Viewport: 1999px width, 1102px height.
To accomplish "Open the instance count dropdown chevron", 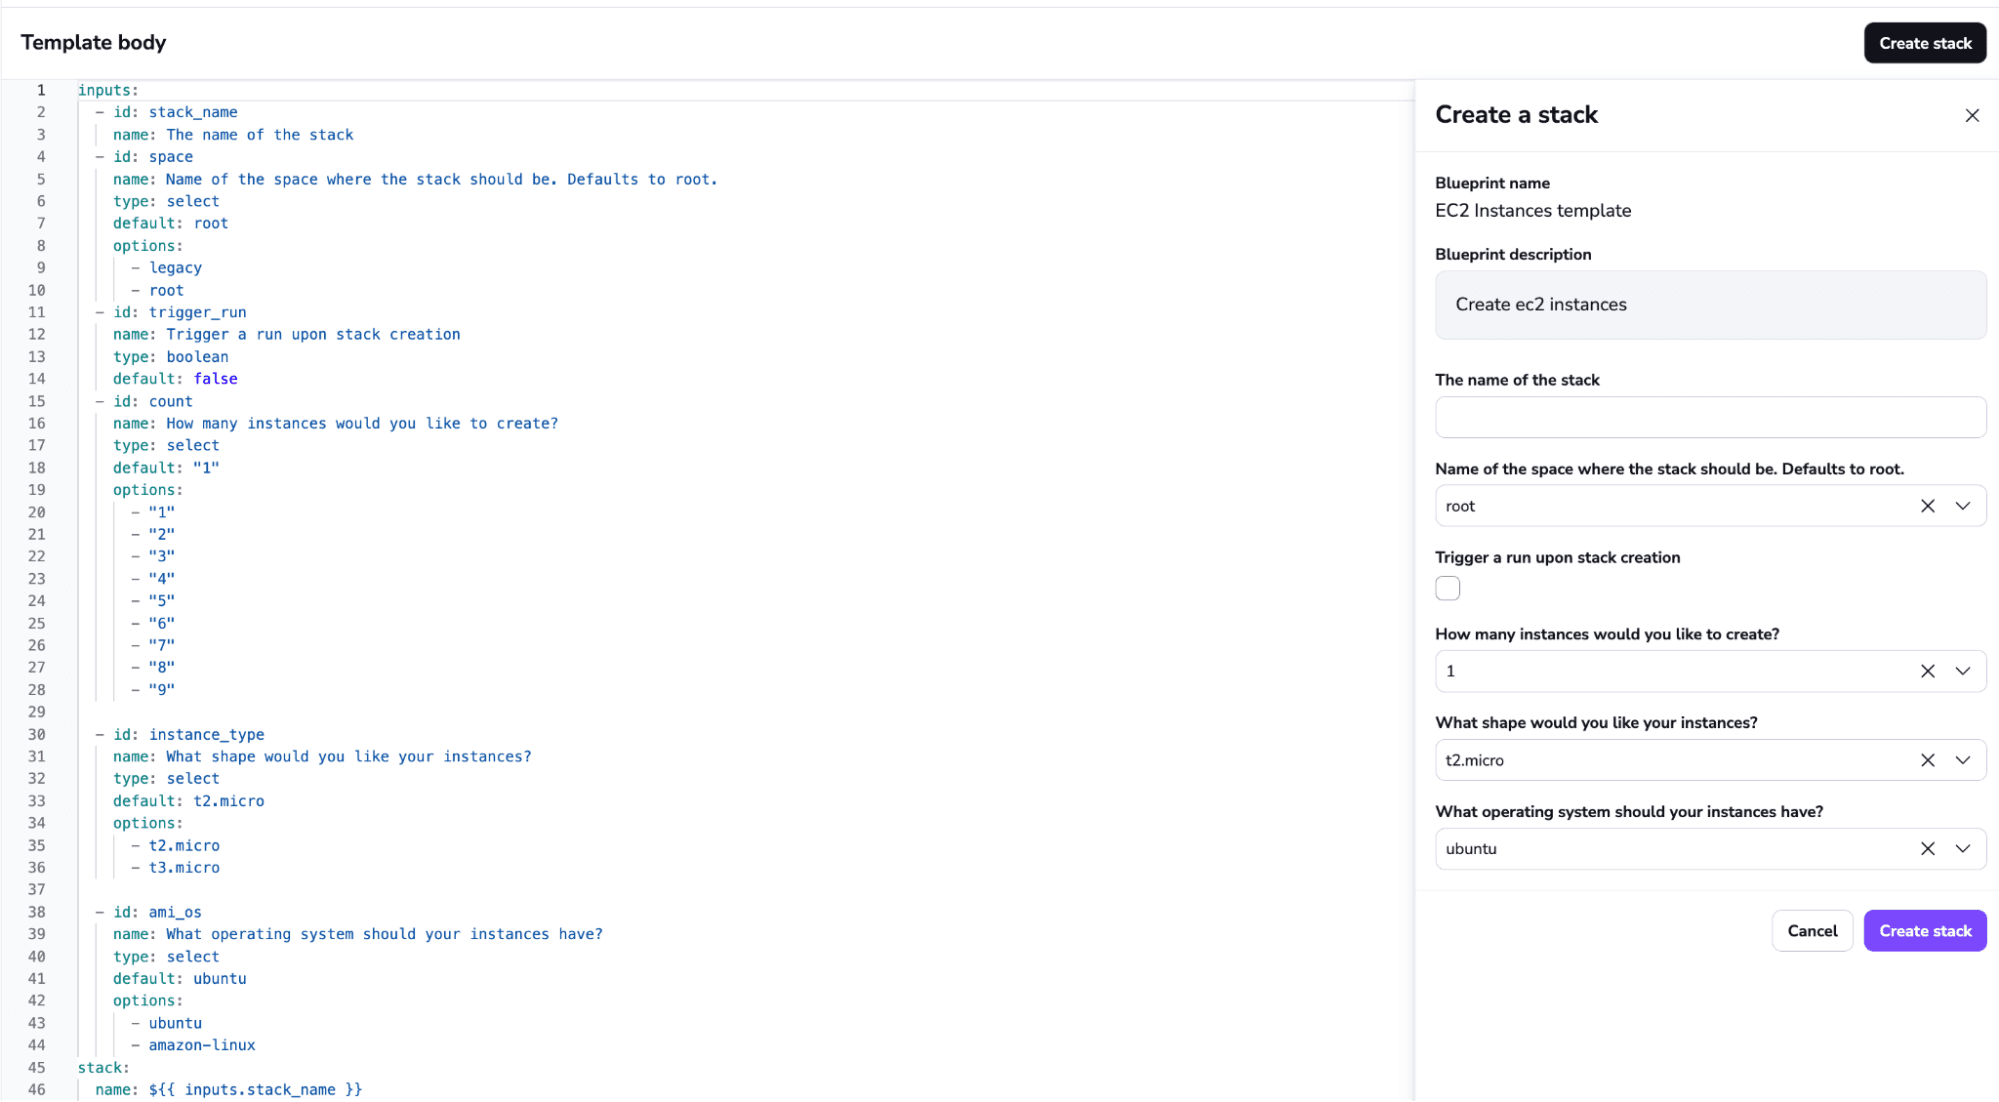I will click(x=1962, y=671).
